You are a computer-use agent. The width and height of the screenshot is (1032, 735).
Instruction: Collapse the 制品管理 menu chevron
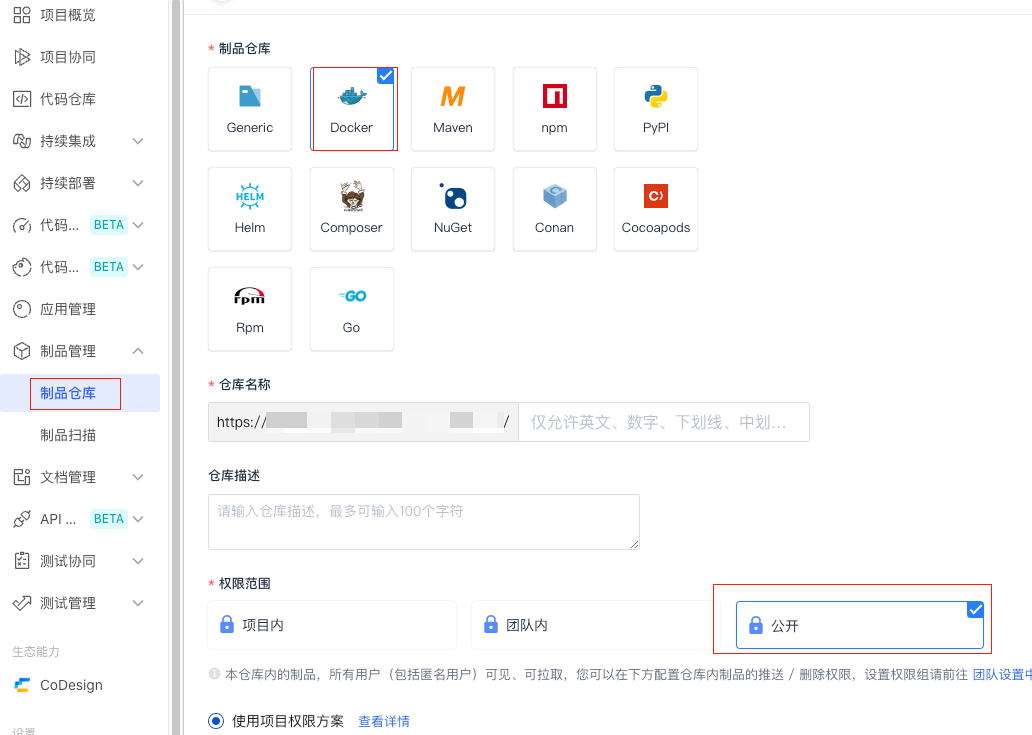(x=138, y=351)
